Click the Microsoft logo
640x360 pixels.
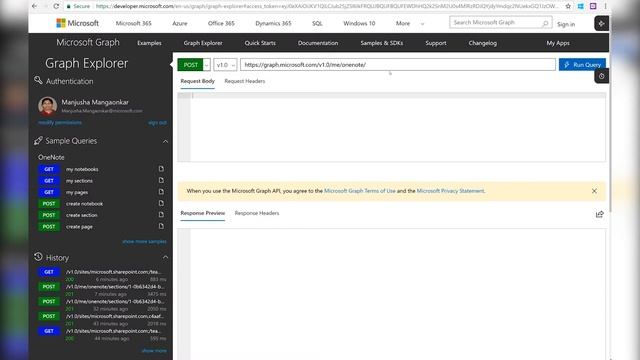[x=78, y=23]
